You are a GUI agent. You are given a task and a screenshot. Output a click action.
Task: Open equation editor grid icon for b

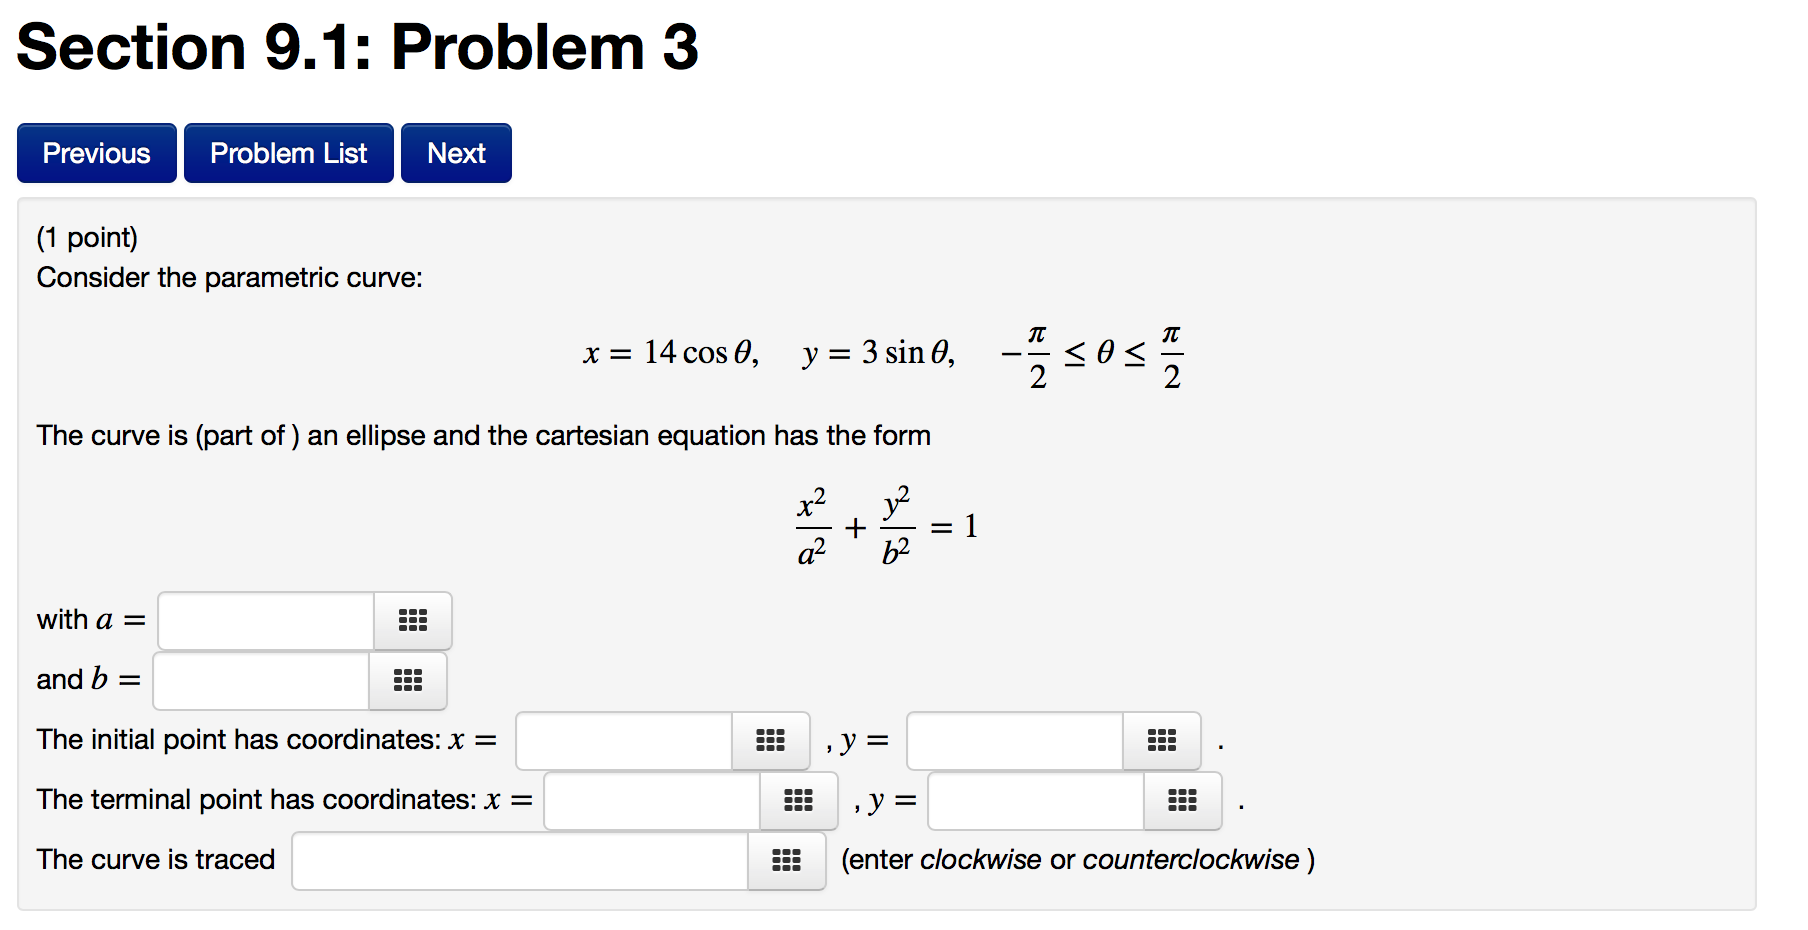pyautogui.click(x=408, y=681)
